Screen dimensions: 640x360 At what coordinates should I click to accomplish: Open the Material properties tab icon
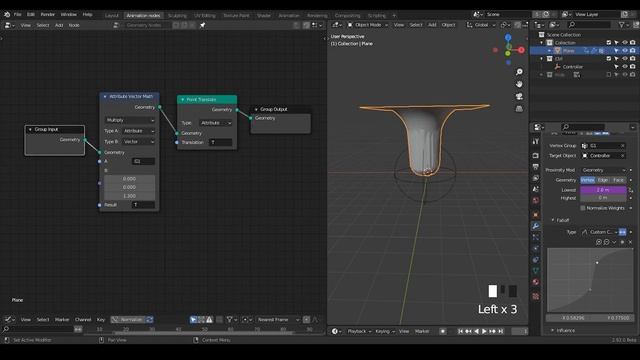coord(536,282)
